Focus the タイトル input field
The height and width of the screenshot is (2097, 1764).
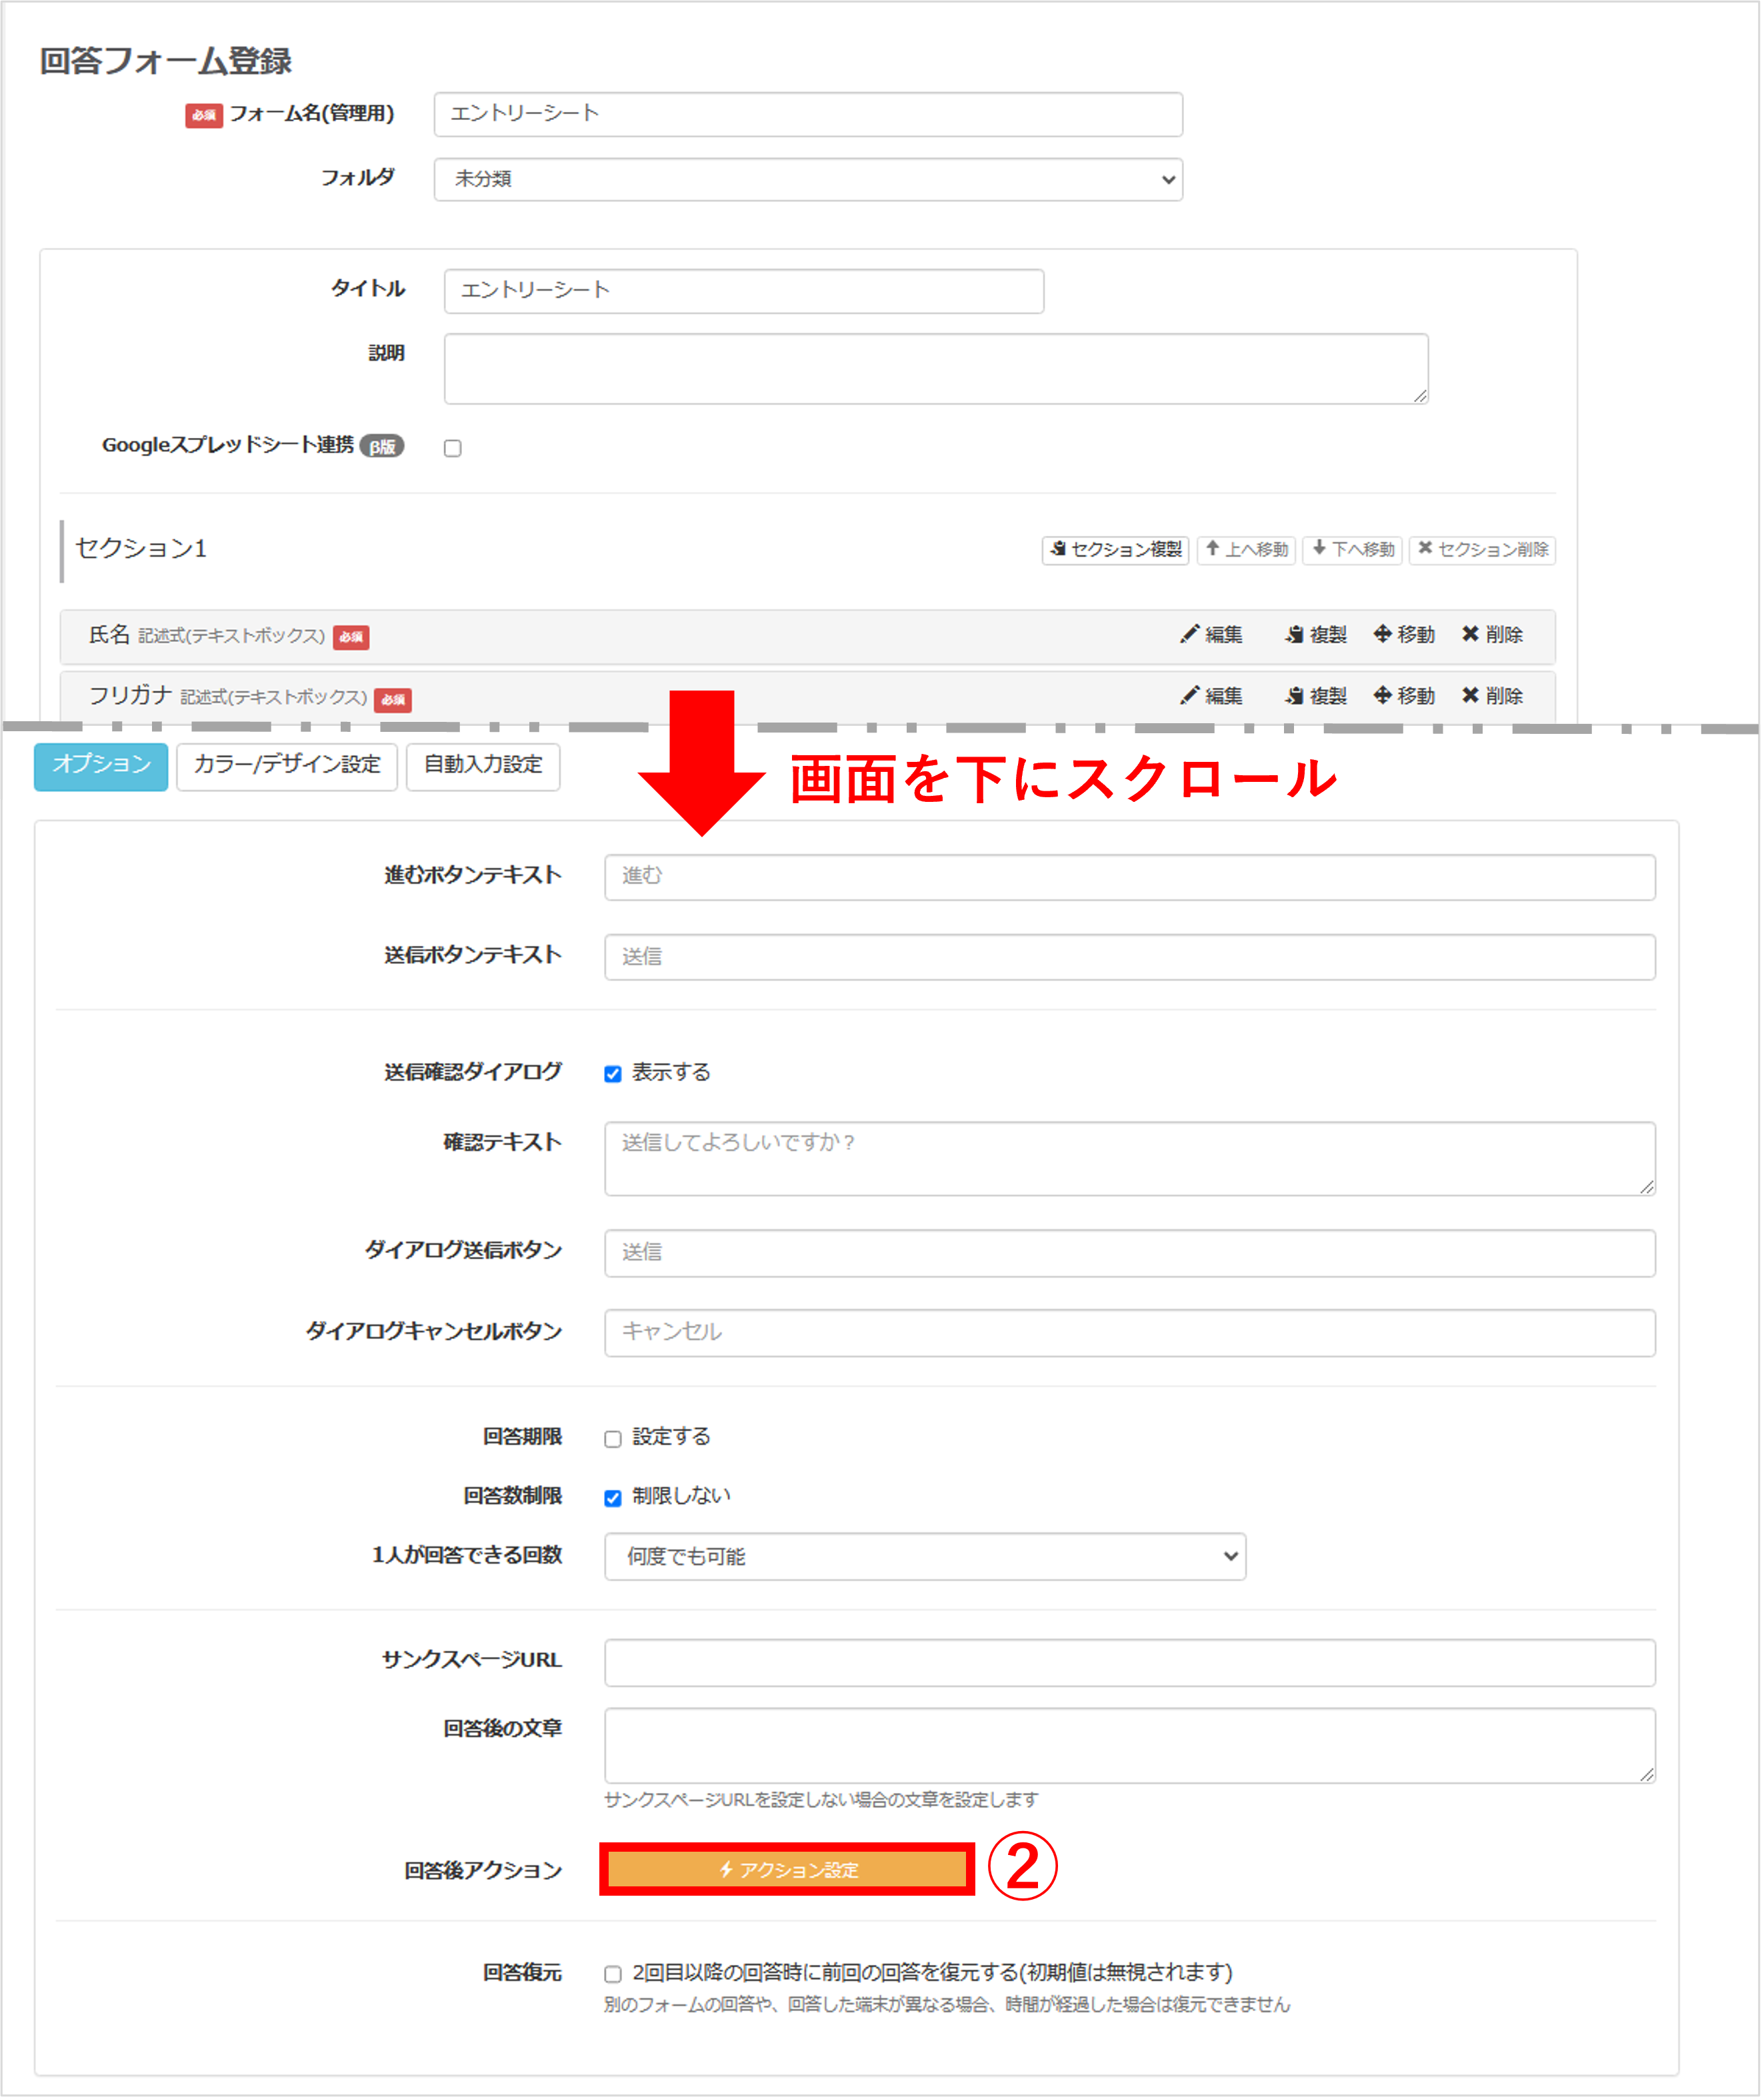click(744, 291)
